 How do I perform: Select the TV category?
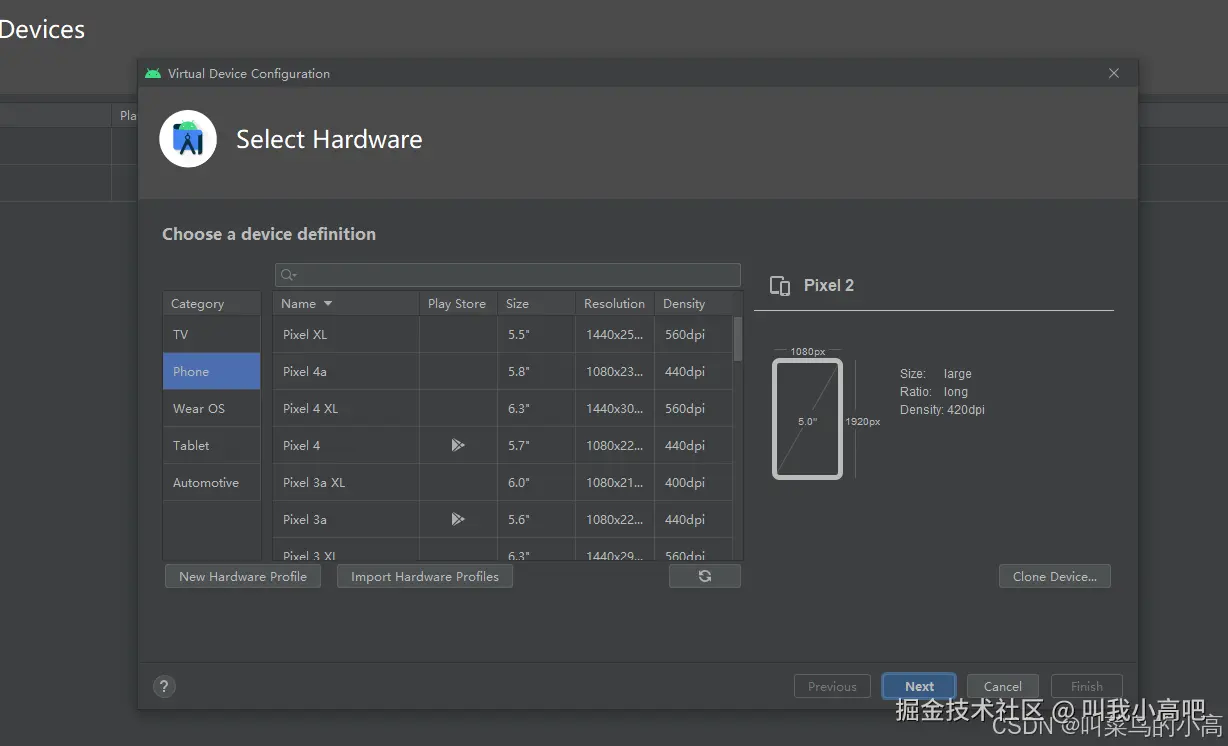212,334
